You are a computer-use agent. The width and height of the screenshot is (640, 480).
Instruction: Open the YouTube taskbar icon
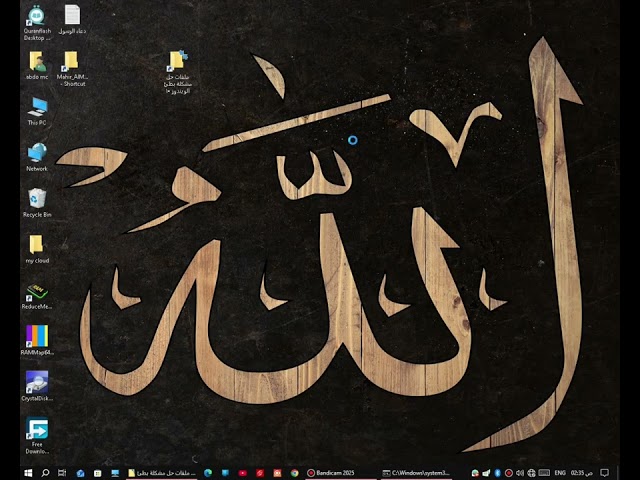coord(242,473)
